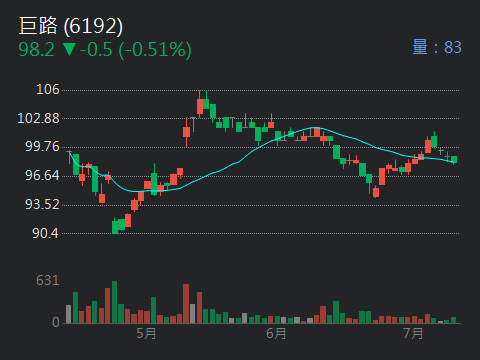Click the 106 price axis label
The height and width of the screenshot is (360, 480).
coord(48,89)
